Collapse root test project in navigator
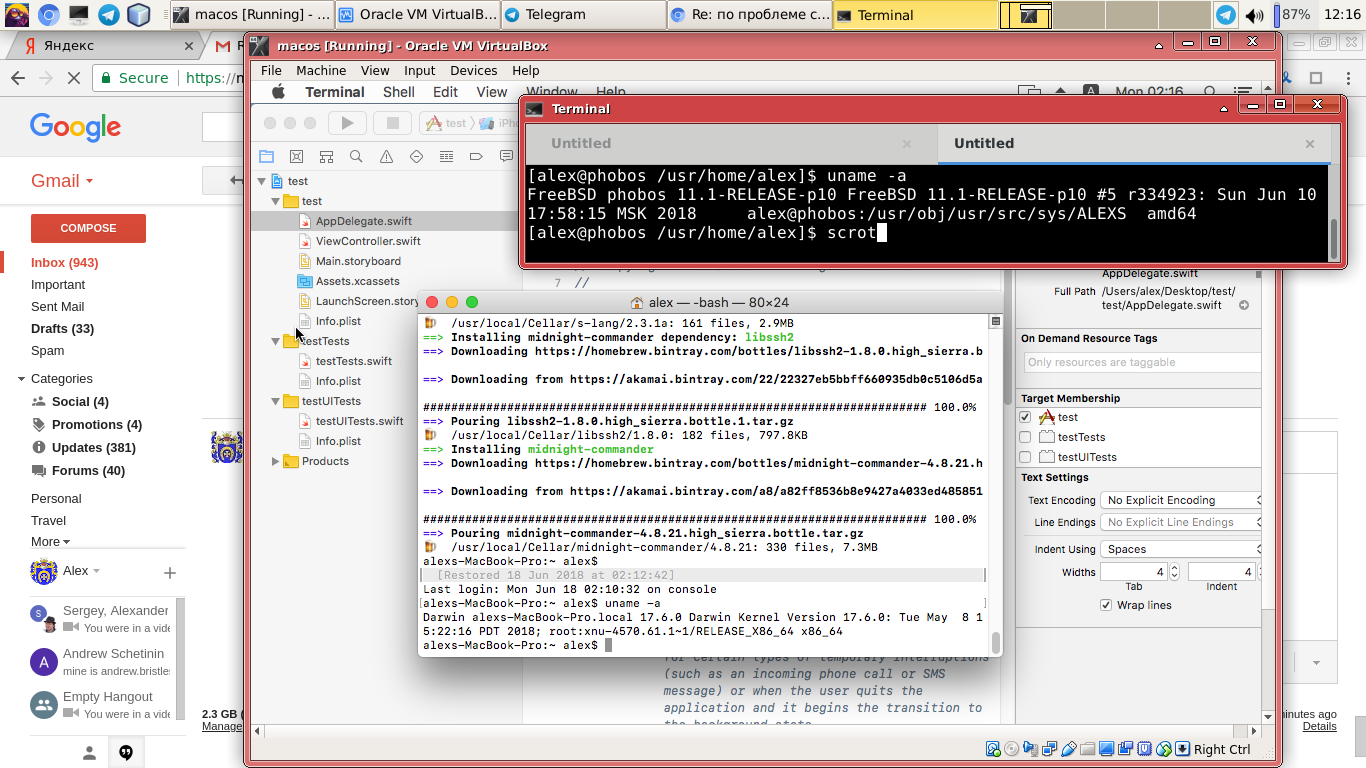1366x768 pixels. (262, 181)
